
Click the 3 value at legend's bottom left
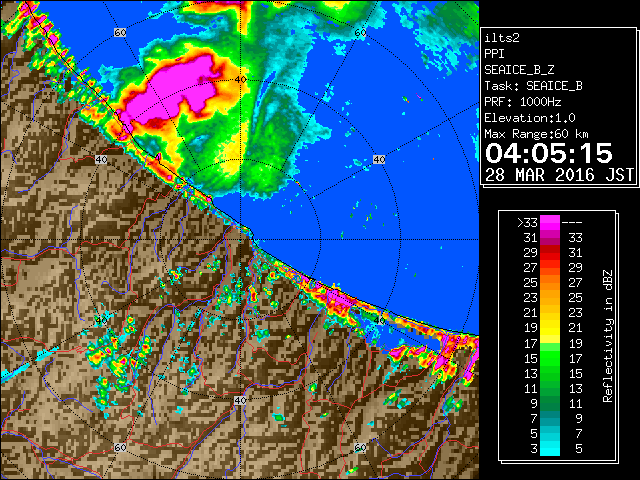(534, 449)
